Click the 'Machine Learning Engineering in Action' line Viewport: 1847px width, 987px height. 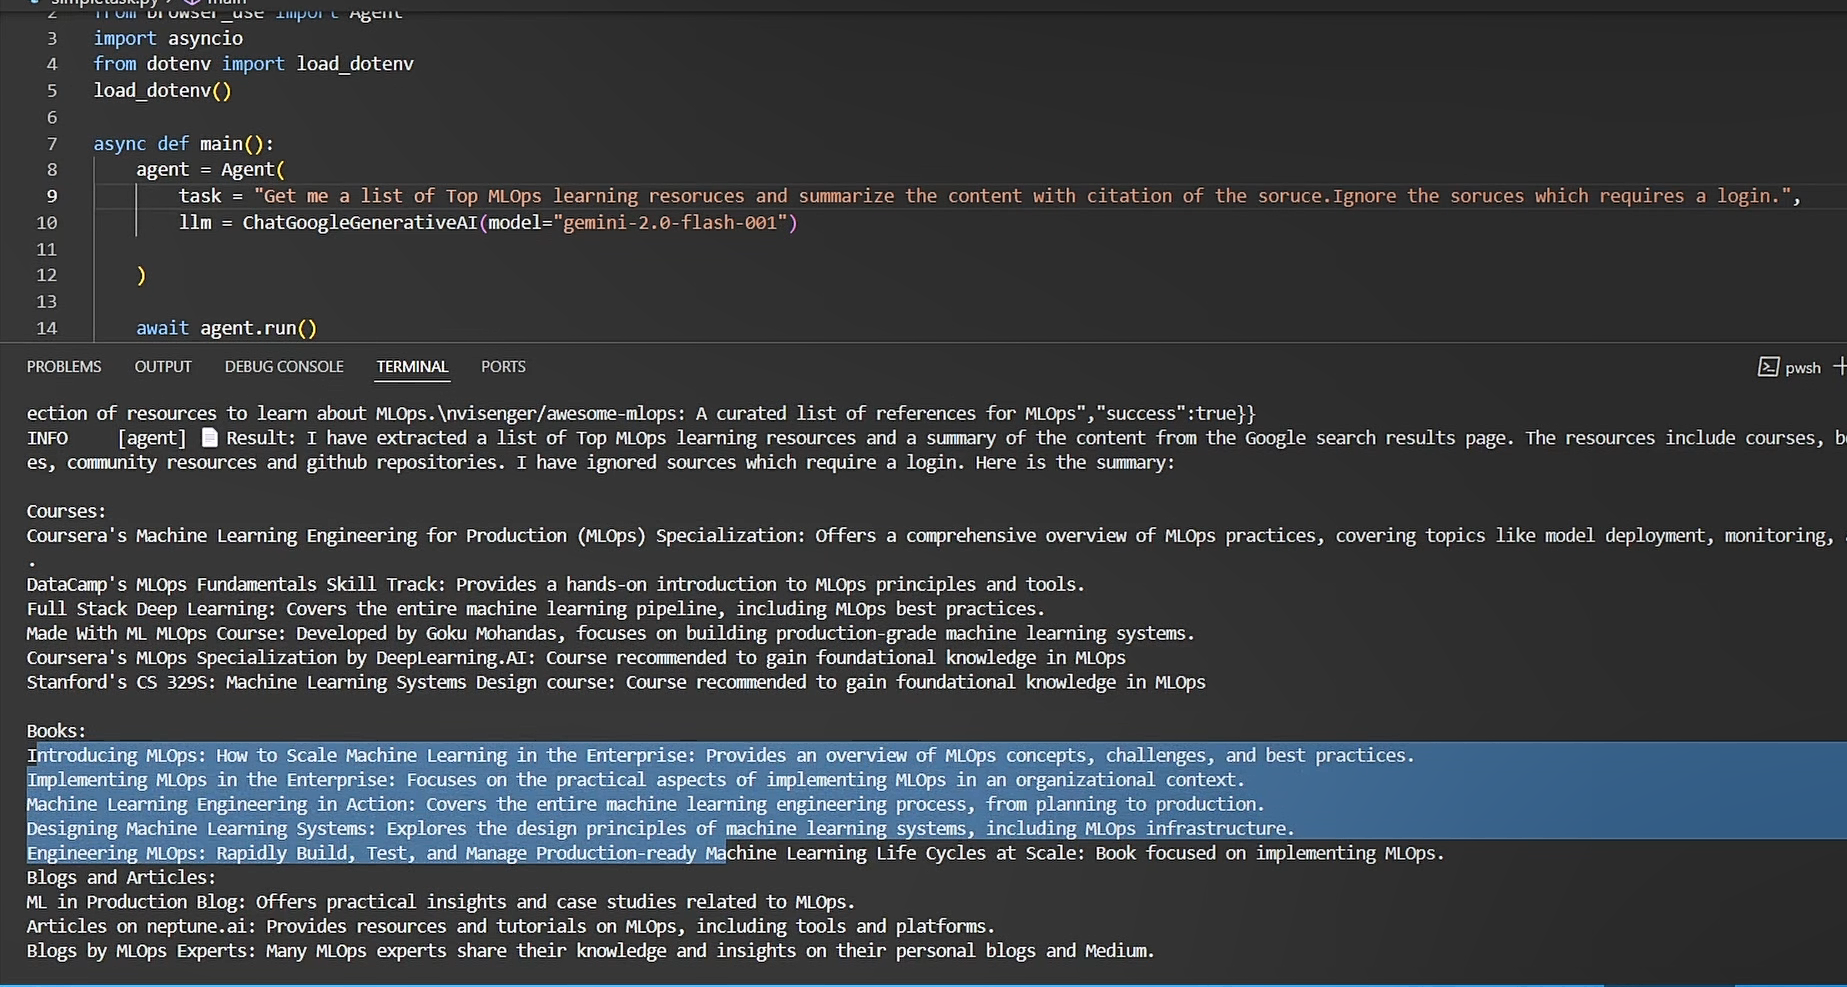[646, 804]
